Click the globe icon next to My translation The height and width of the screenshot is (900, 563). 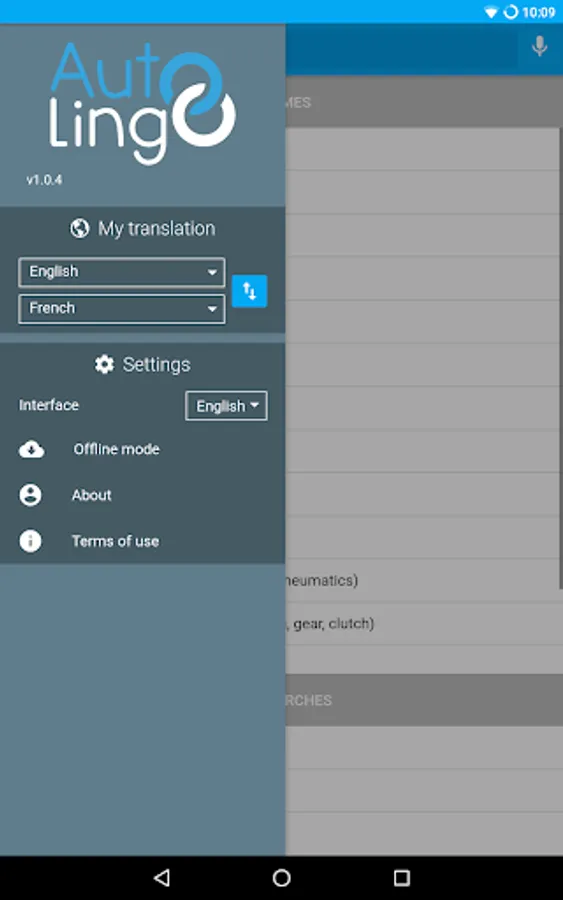click(x=80, y=228)
